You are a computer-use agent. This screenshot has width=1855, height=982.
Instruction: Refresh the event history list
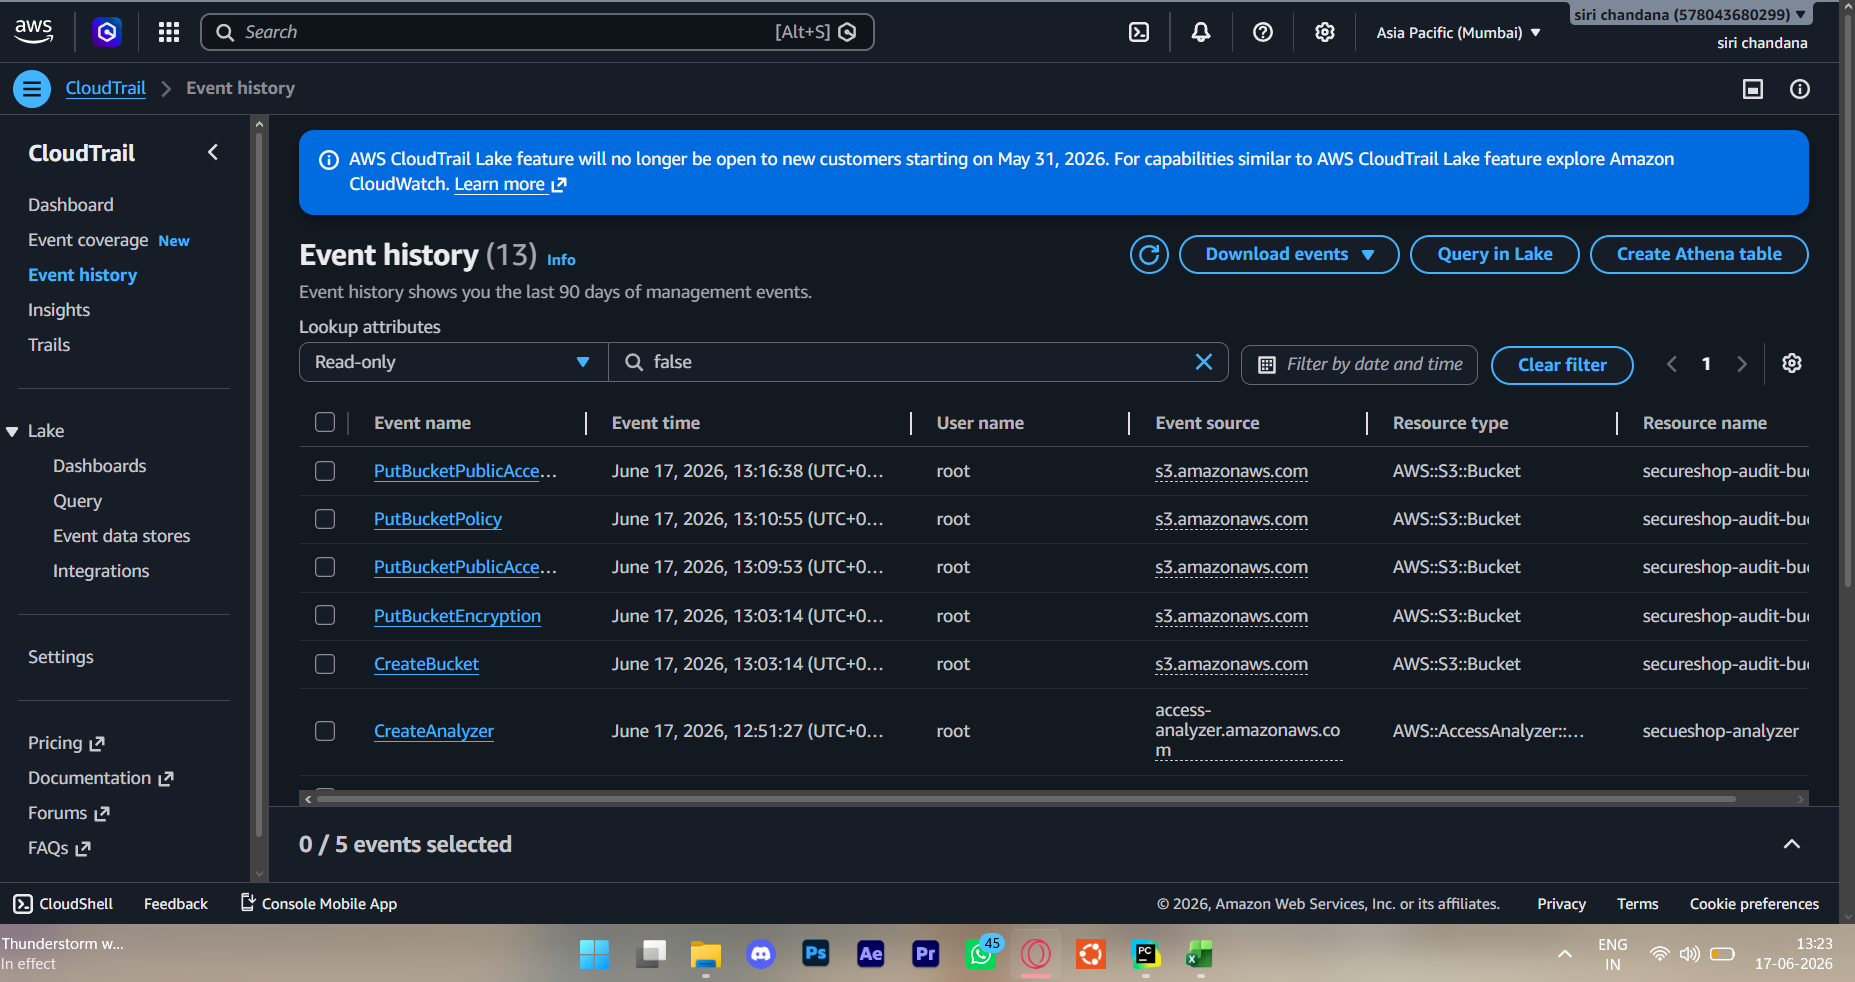pyautogui.click(x=1149, y=254)
